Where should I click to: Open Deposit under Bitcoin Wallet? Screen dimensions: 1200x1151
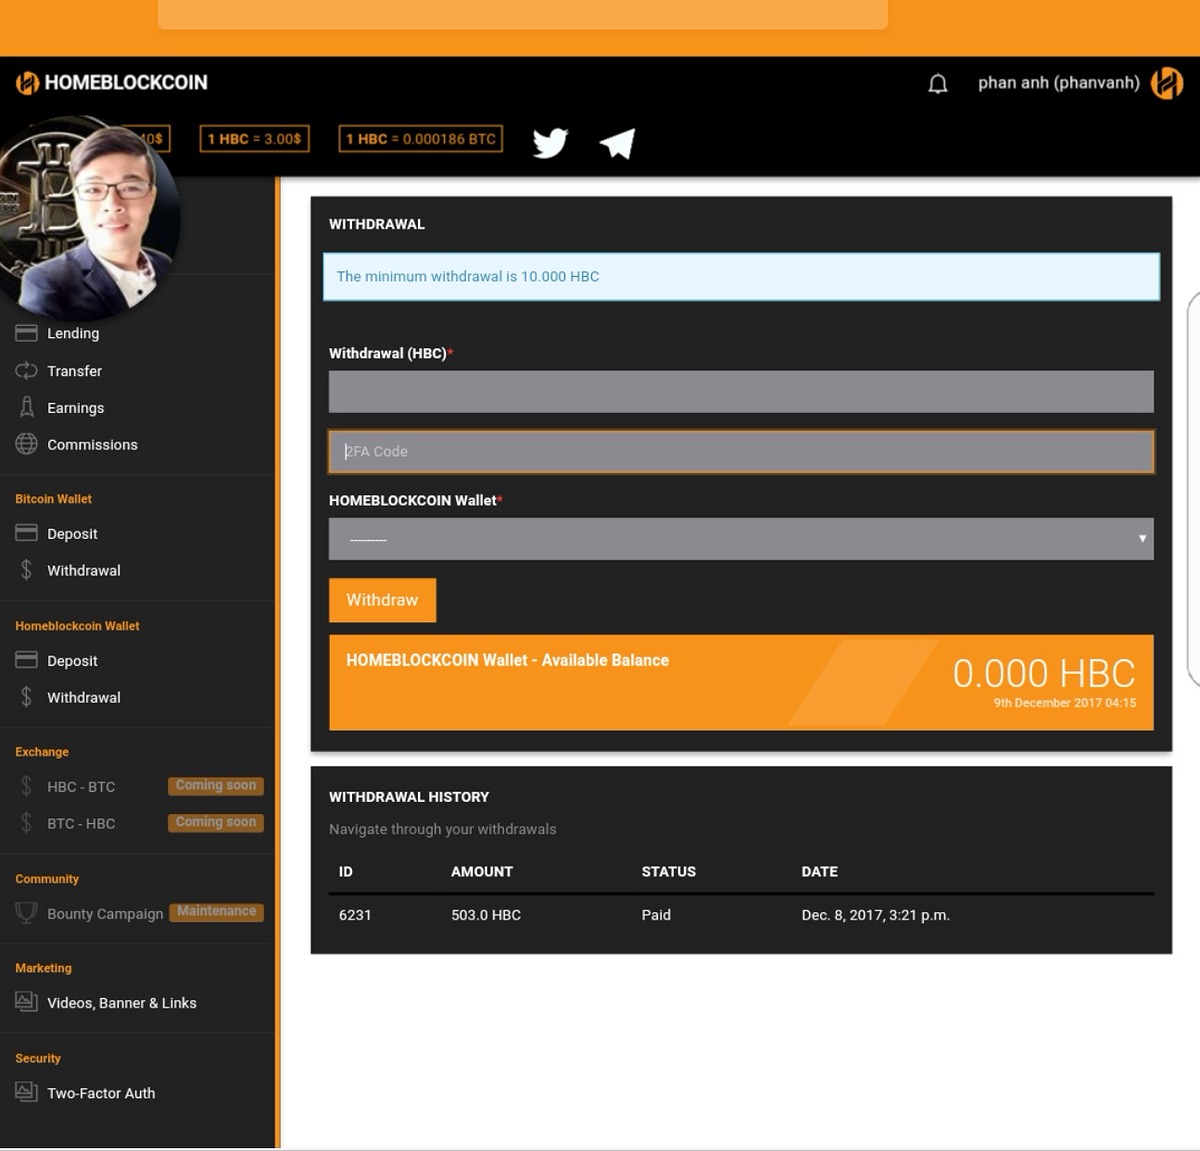(x=72, y=534)
